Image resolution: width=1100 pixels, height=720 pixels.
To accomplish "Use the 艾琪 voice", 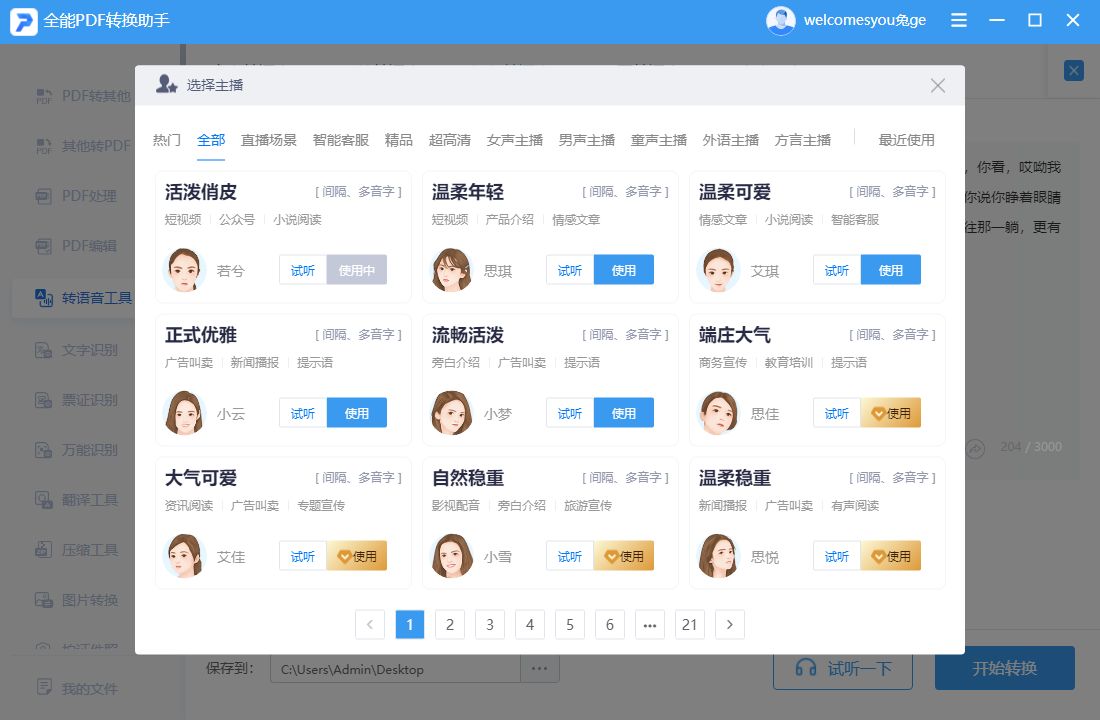I will (891, 270).
